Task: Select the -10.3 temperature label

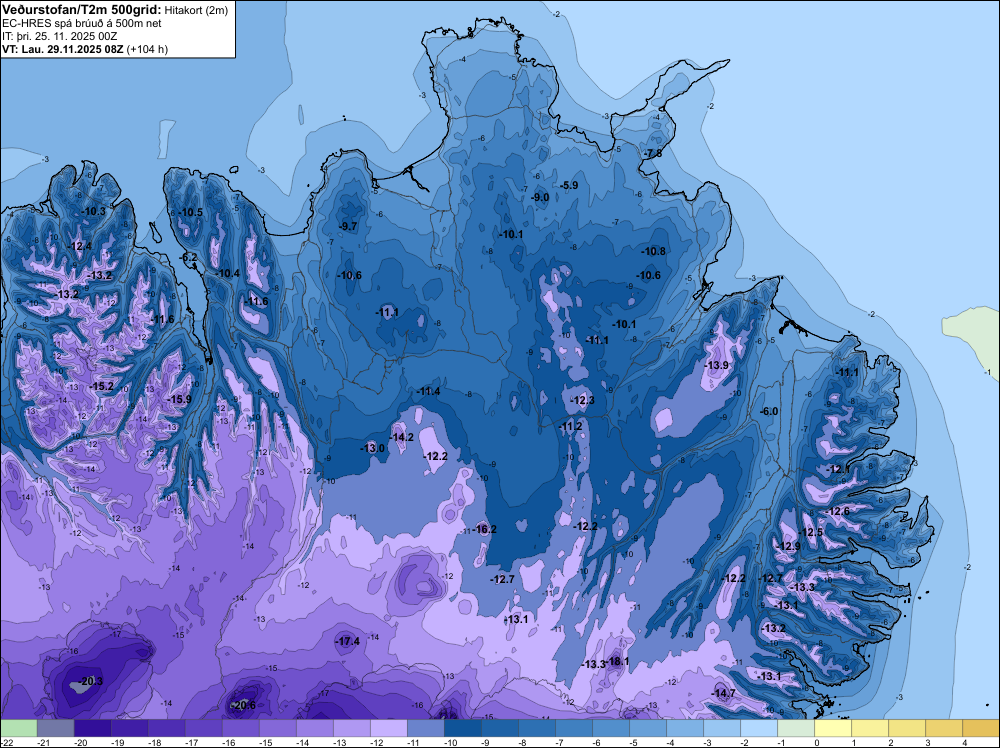Action: 93,211
